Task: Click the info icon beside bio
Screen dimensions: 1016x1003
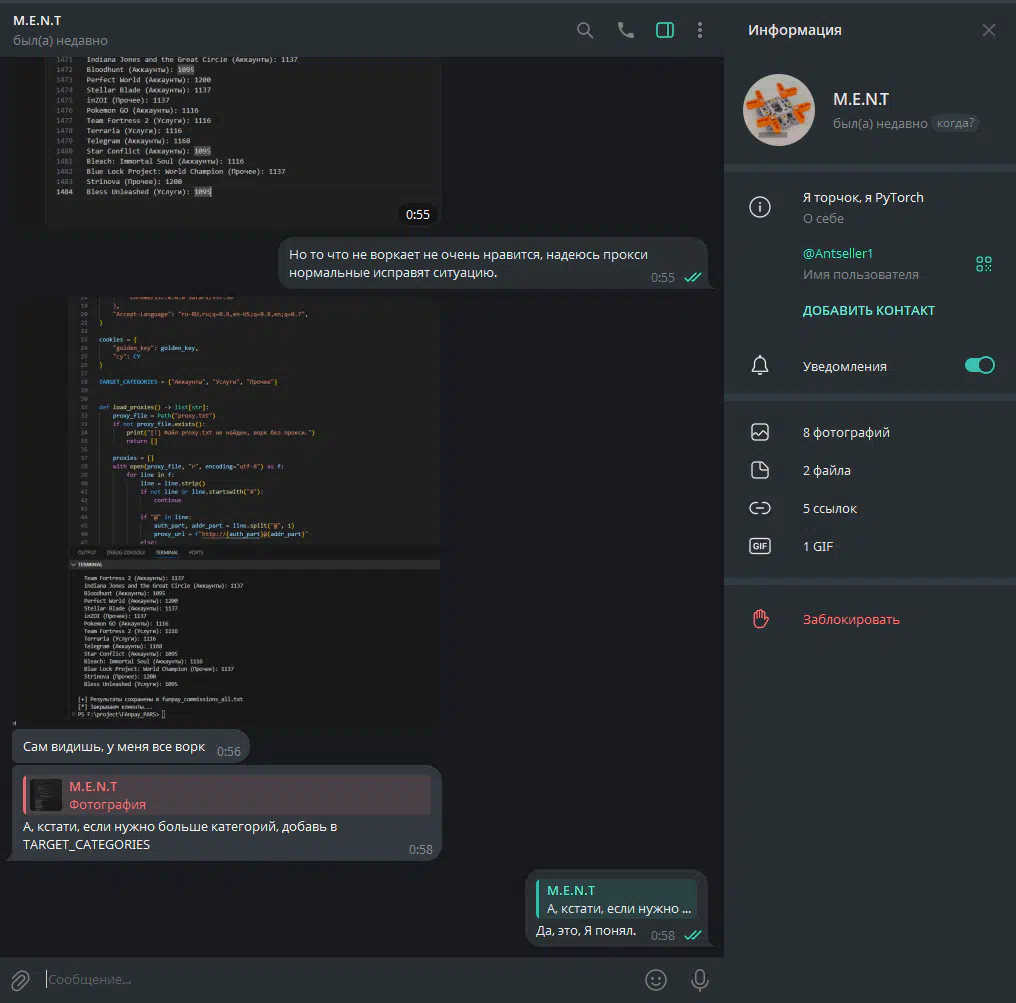Action: (x=760, y=207)
